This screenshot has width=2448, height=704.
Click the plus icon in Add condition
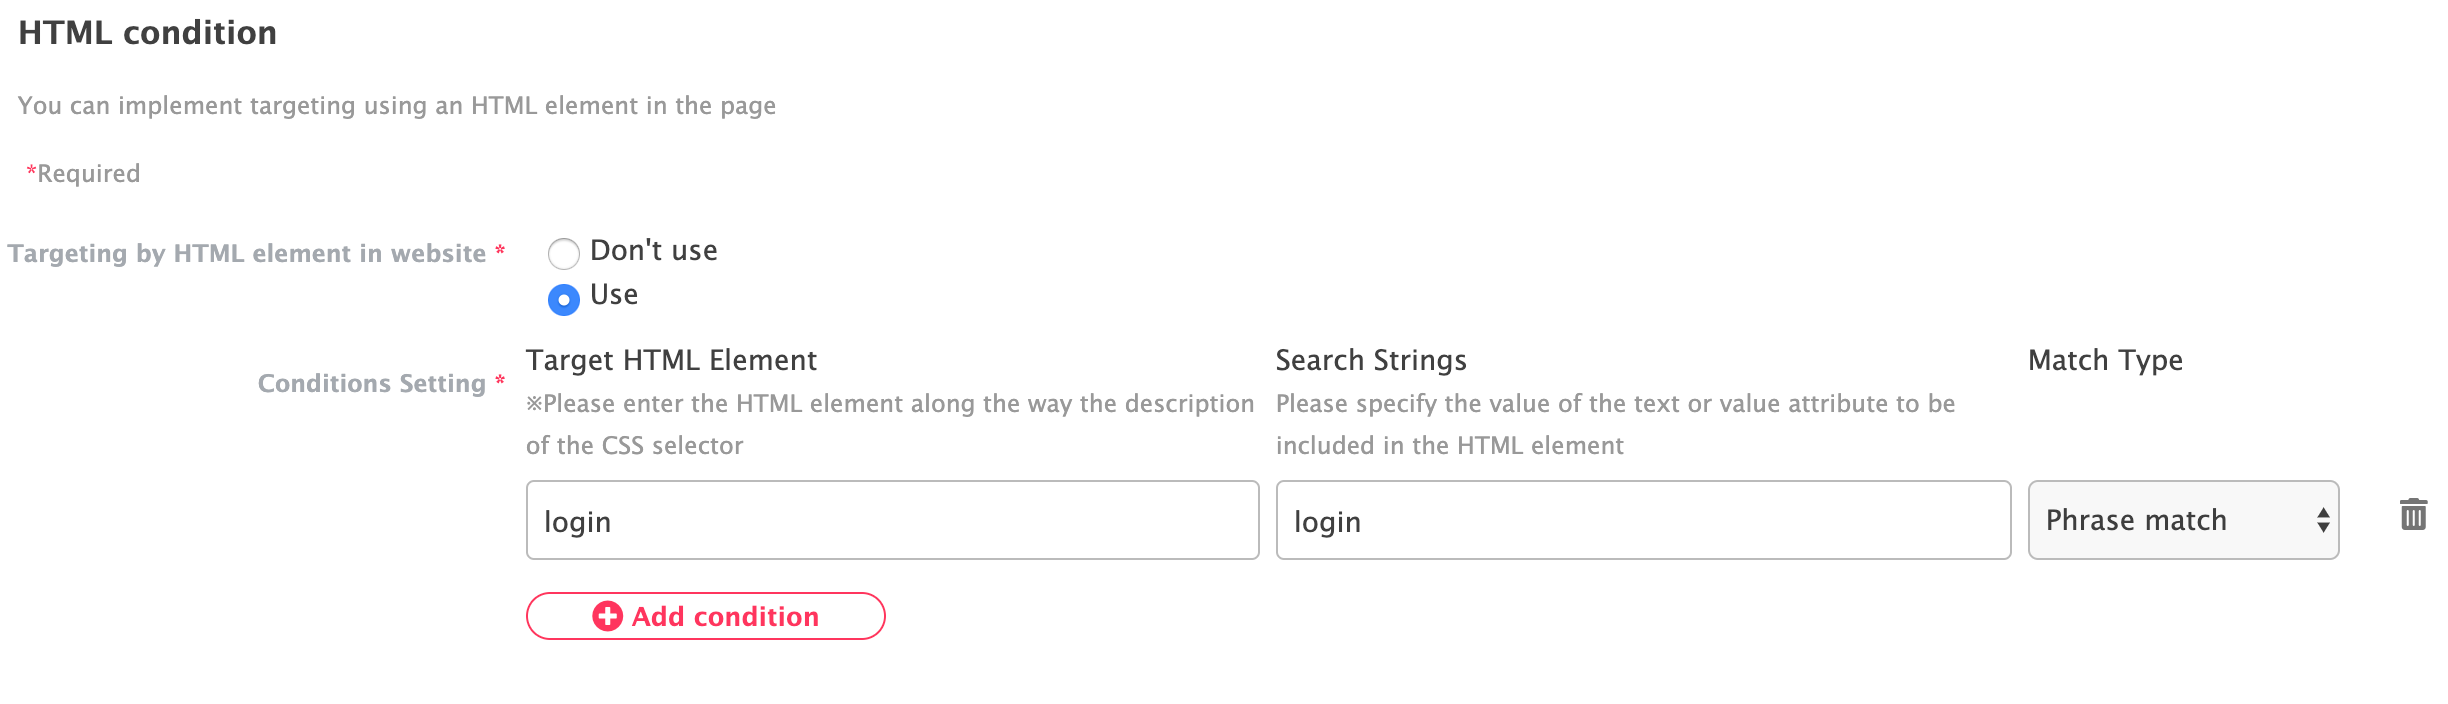607,616
